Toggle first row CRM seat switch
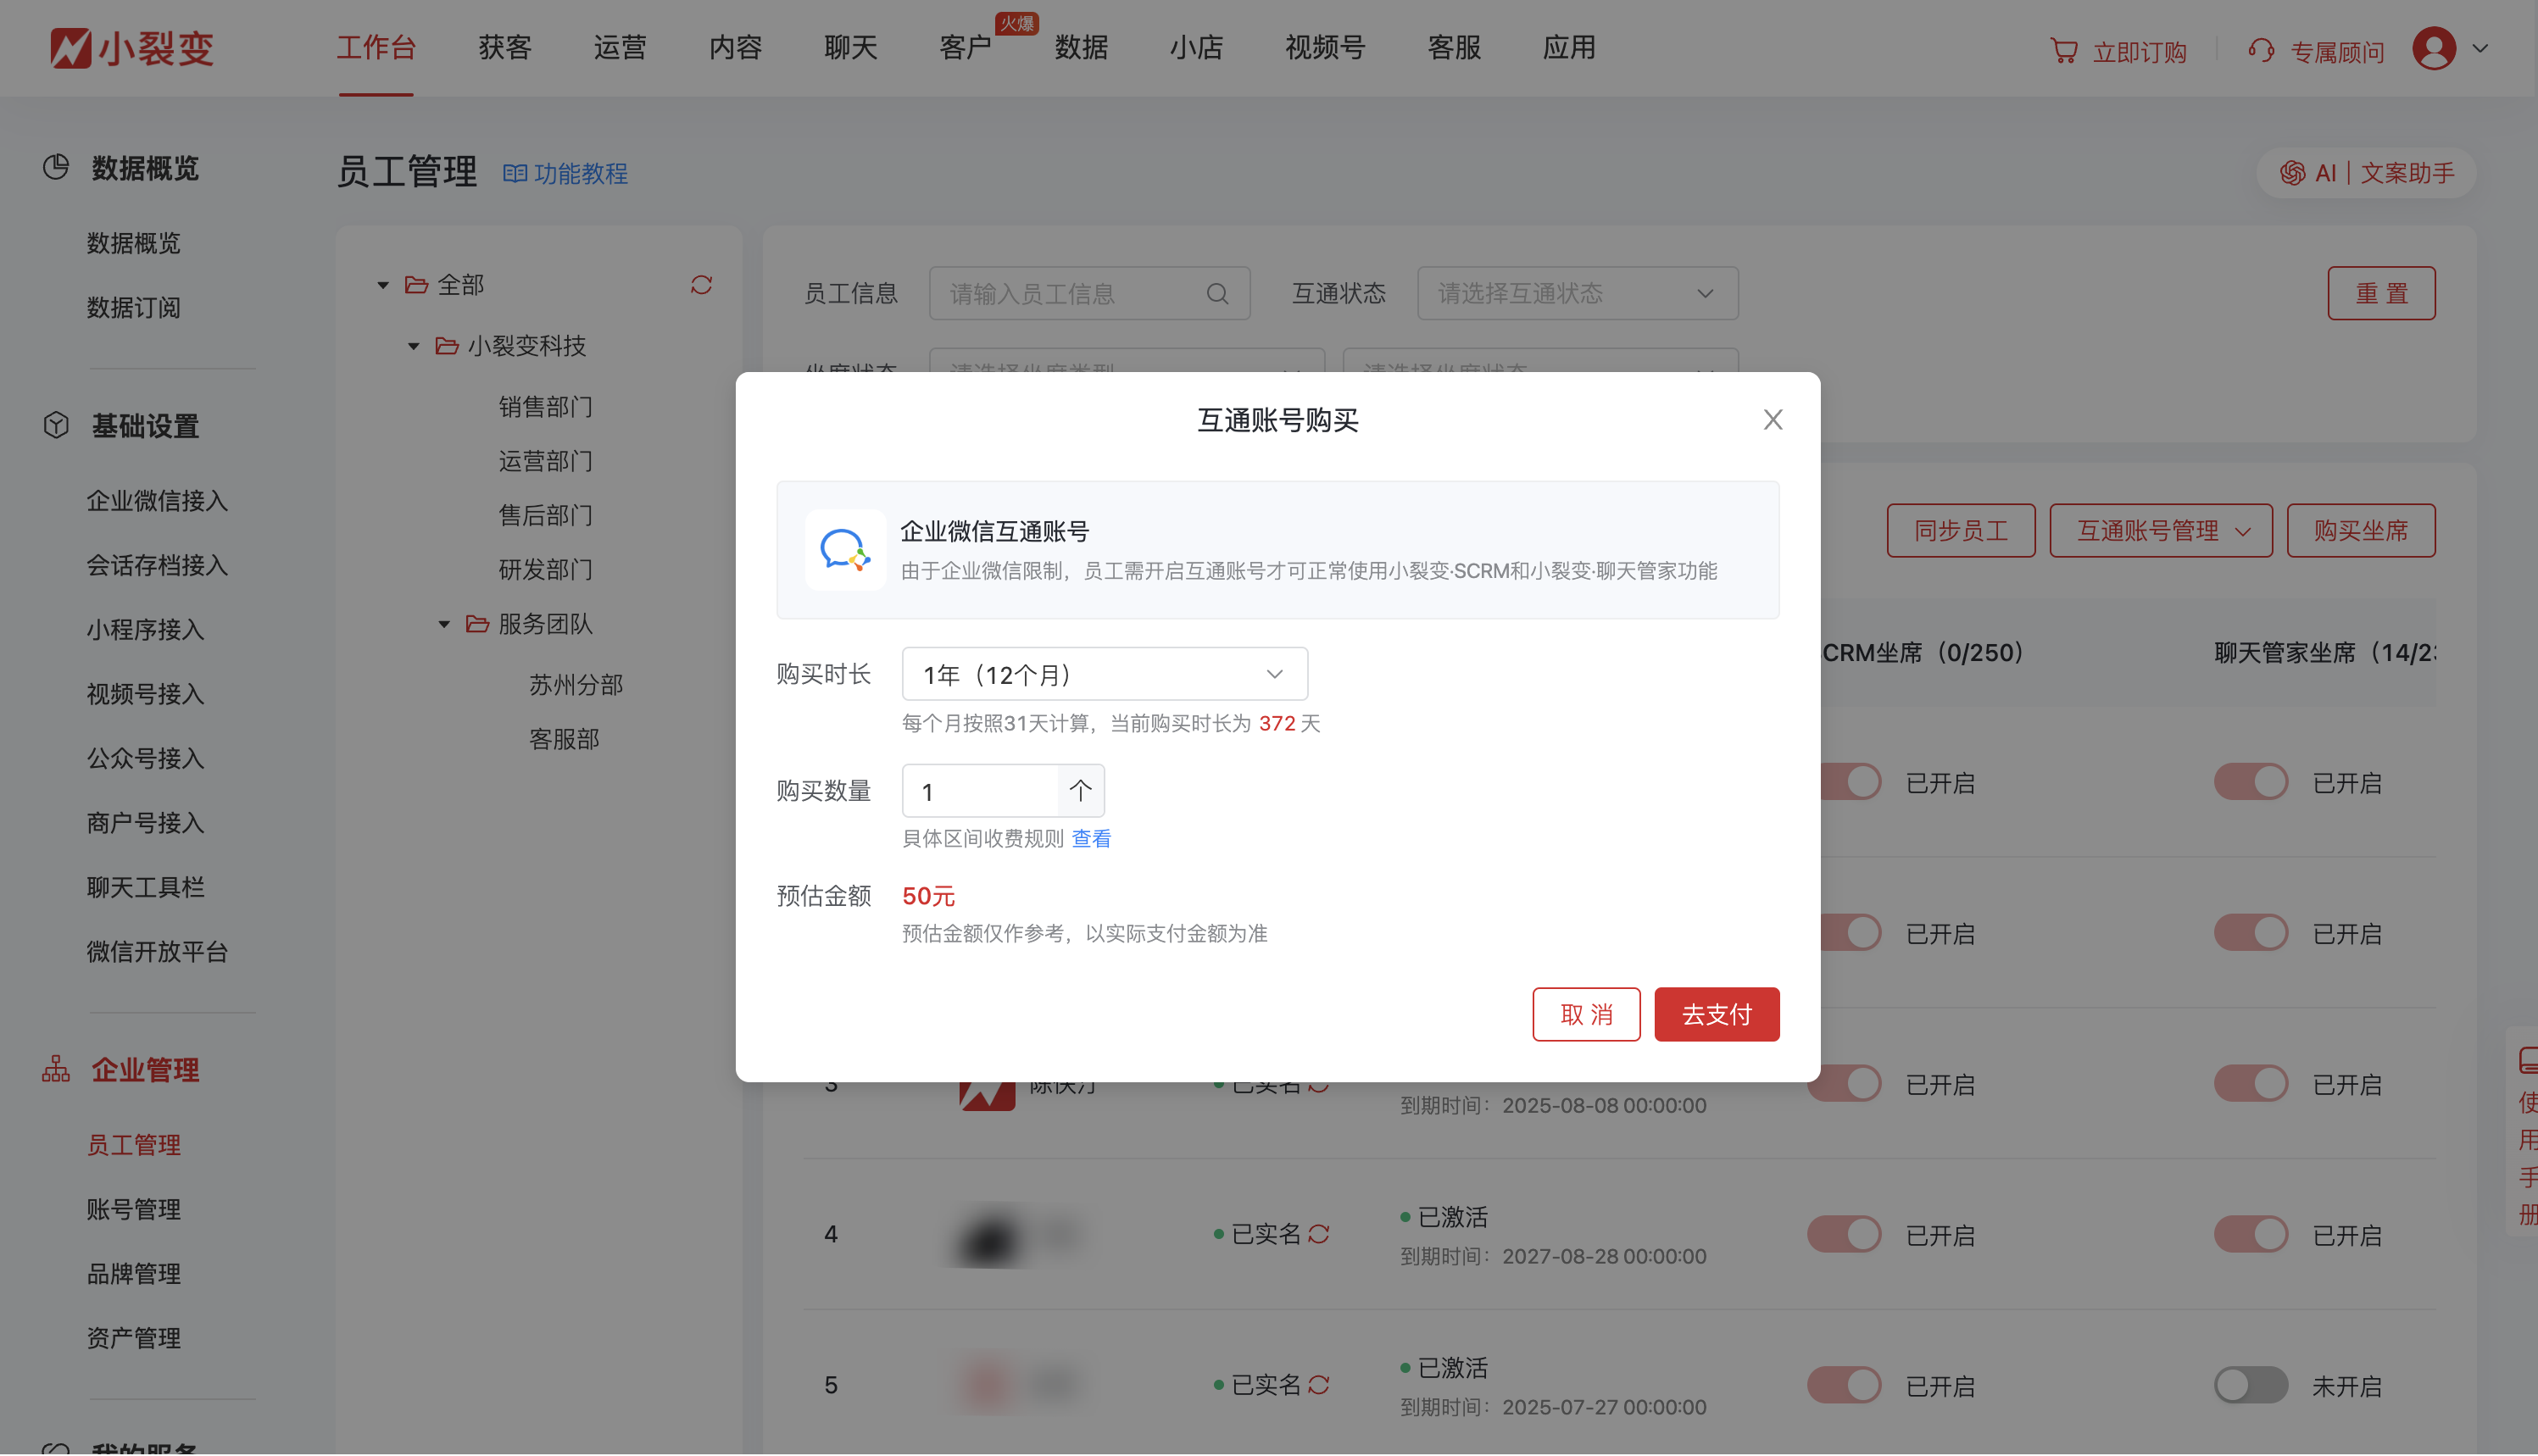 tap(1850, 782)
